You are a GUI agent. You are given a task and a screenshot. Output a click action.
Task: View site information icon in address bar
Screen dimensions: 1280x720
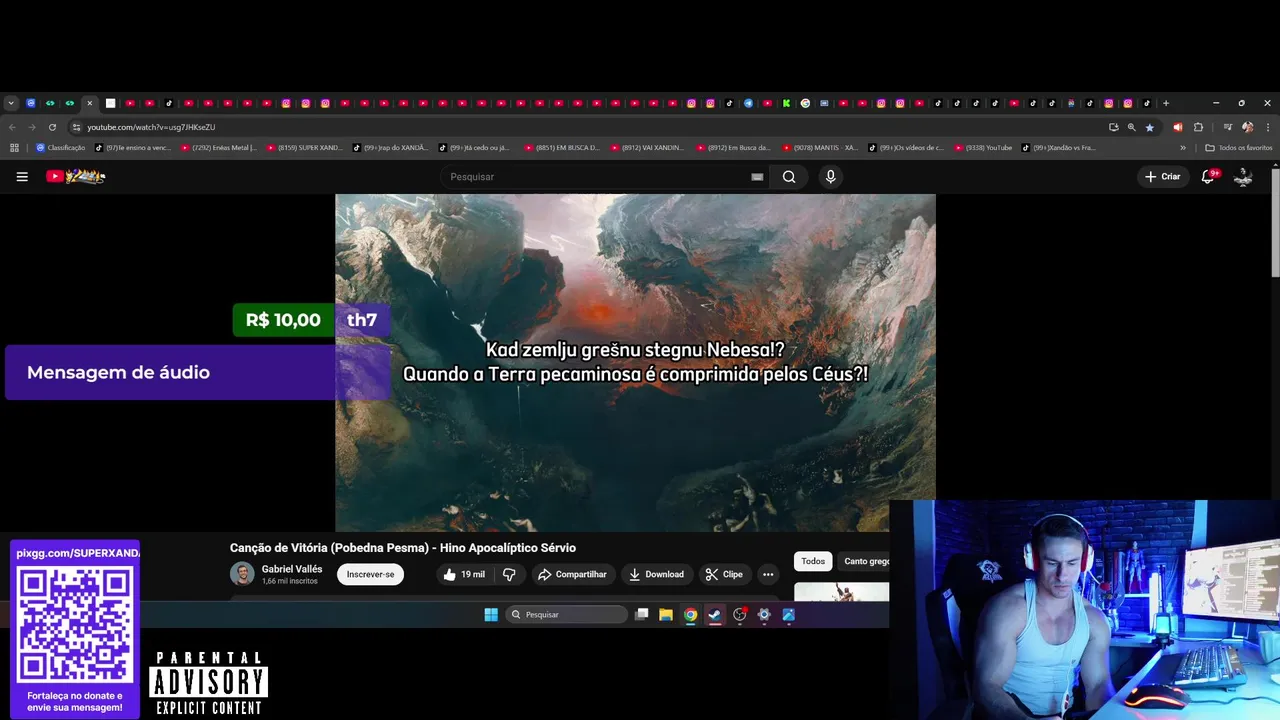[76, 127]
